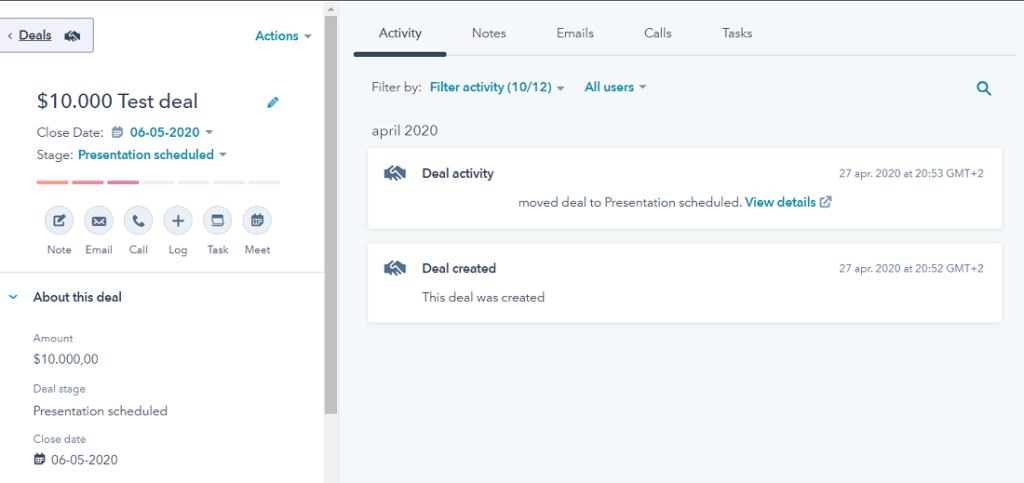Open the Actions dropdown menu
This screenshot has width=1024, height=483.
pyautogui.click(x=283, y=36)
